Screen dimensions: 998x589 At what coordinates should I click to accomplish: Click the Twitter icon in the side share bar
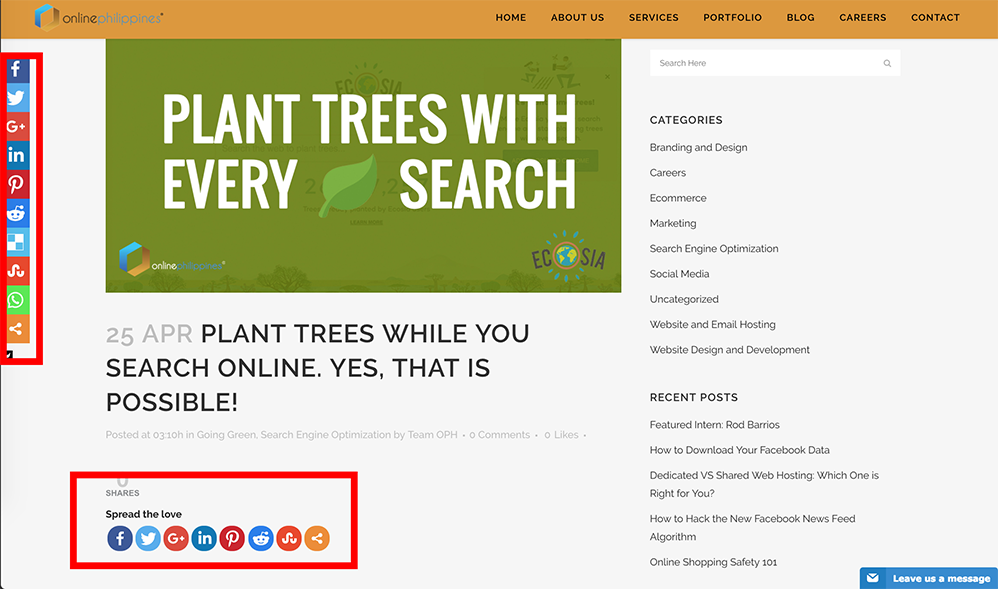[x=17, y=97]
